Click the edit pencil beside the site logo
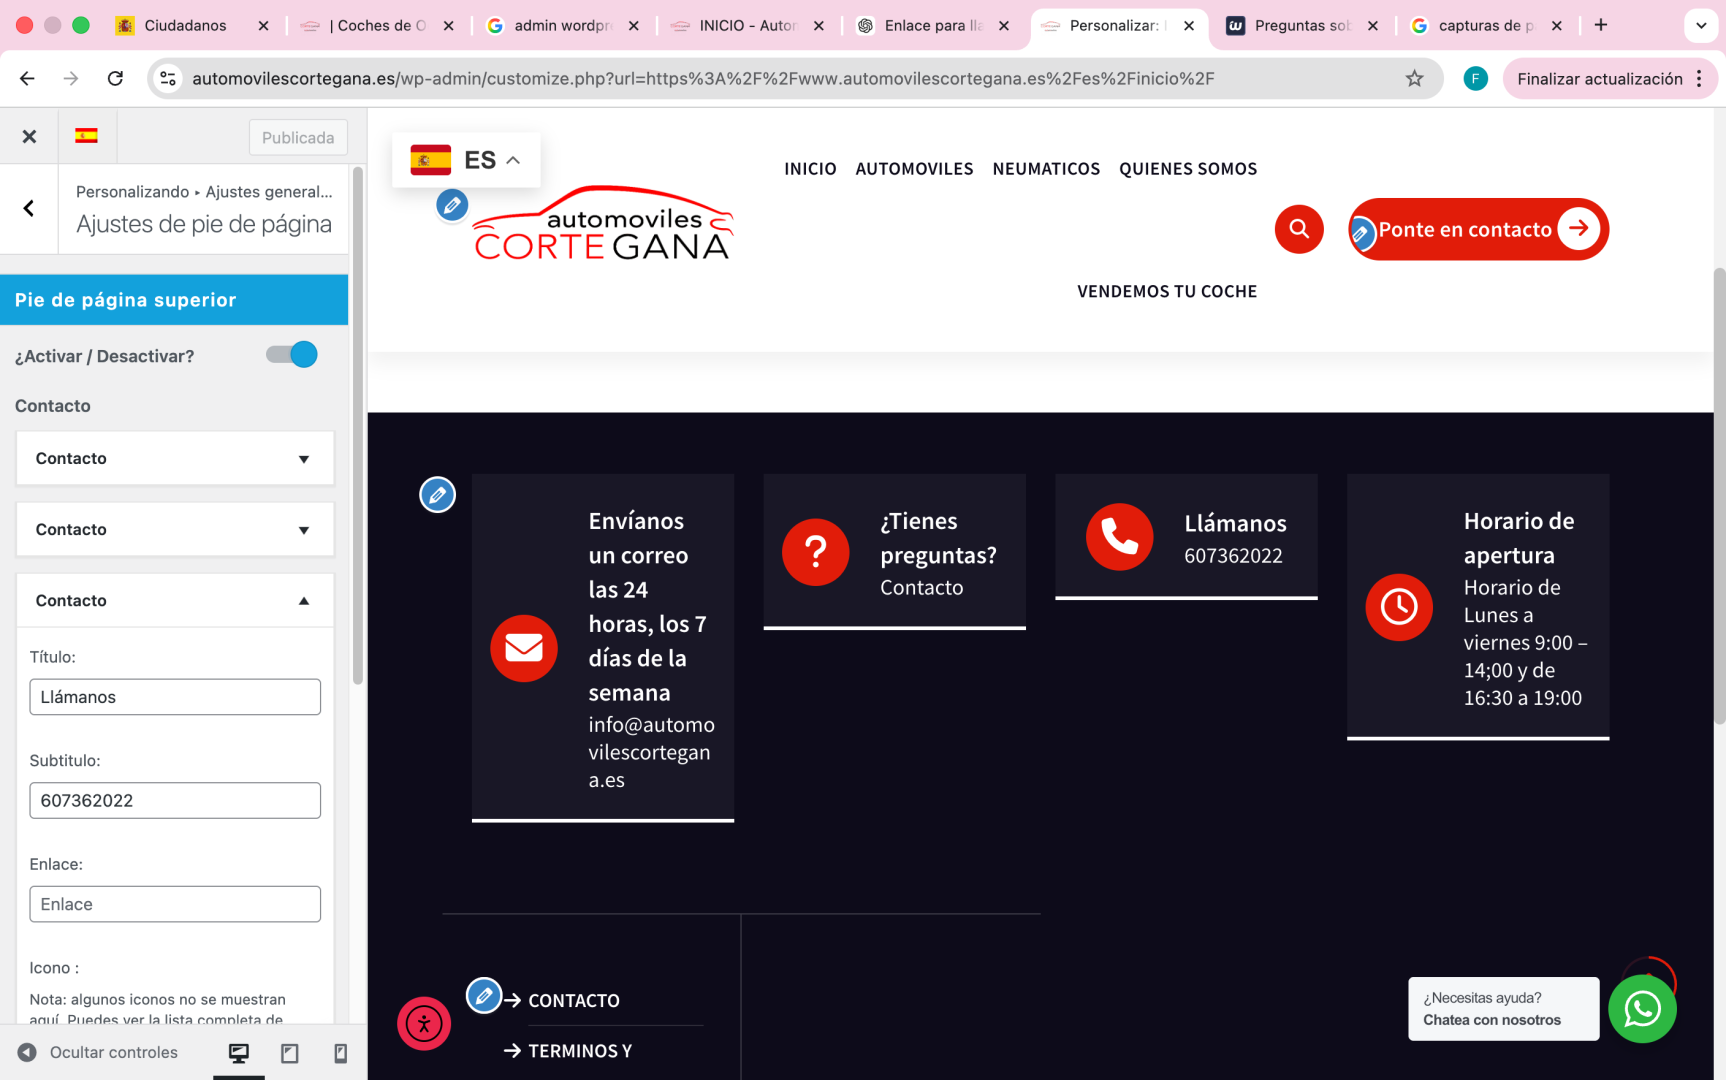The height and width of the screenshot is (1080, 1726). click(452, 205)
